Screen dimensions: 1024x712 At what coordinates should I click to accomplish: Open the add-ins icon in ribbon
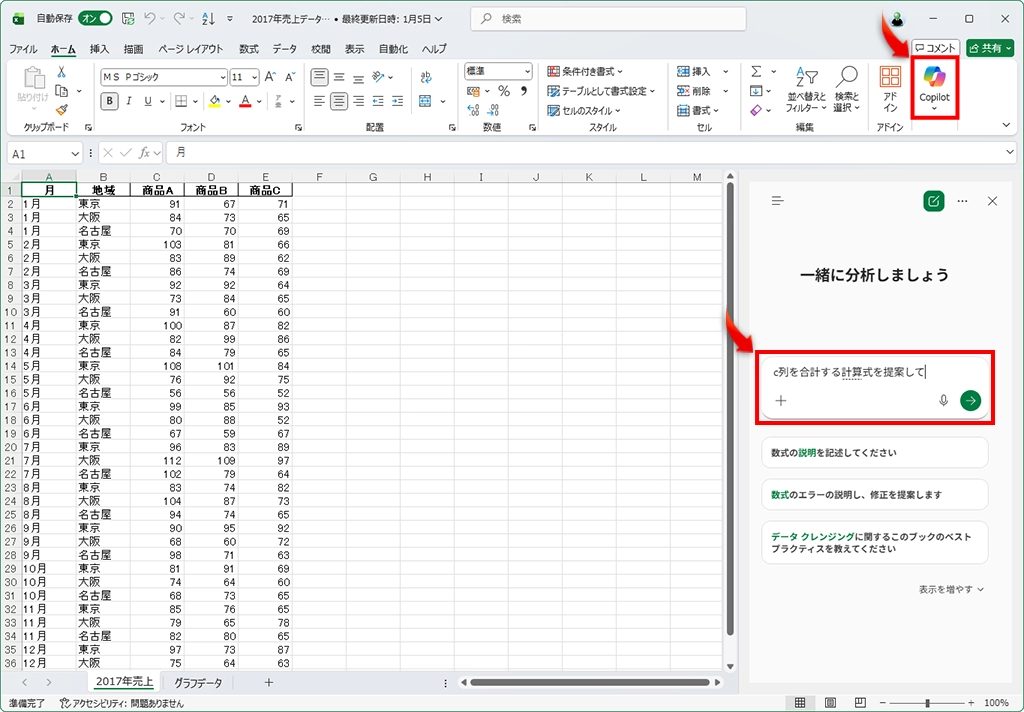coord(889,86)
